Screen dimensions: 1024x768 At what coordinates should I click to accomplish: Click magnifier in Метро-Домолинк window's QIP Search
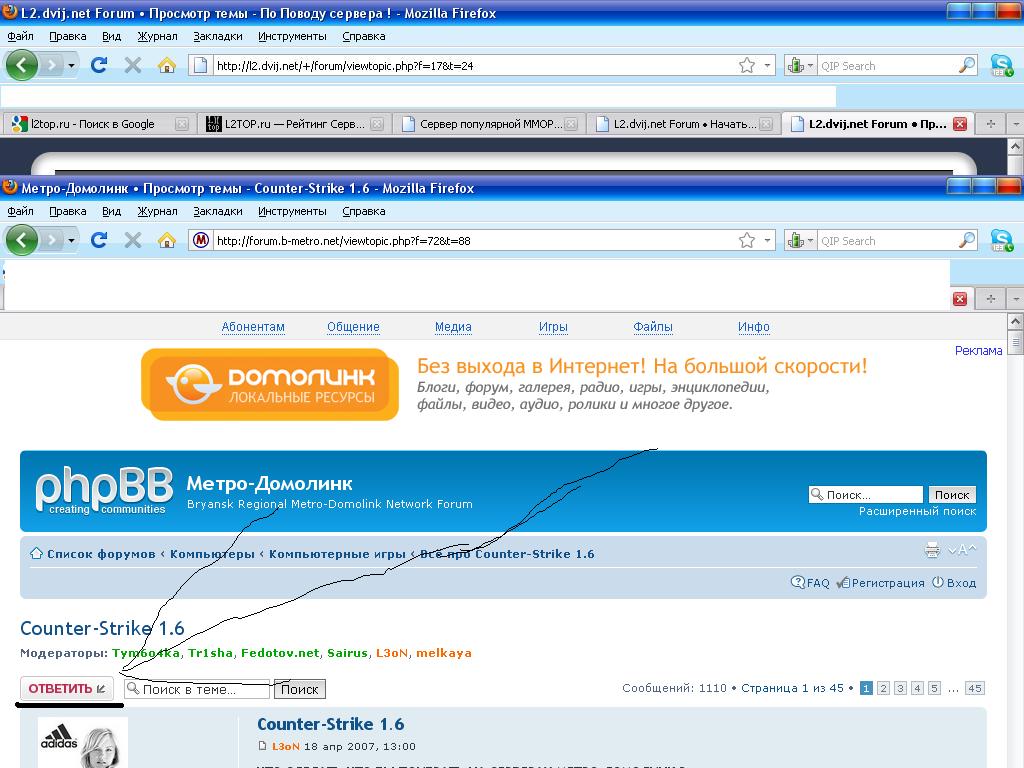tap(967, 240)
